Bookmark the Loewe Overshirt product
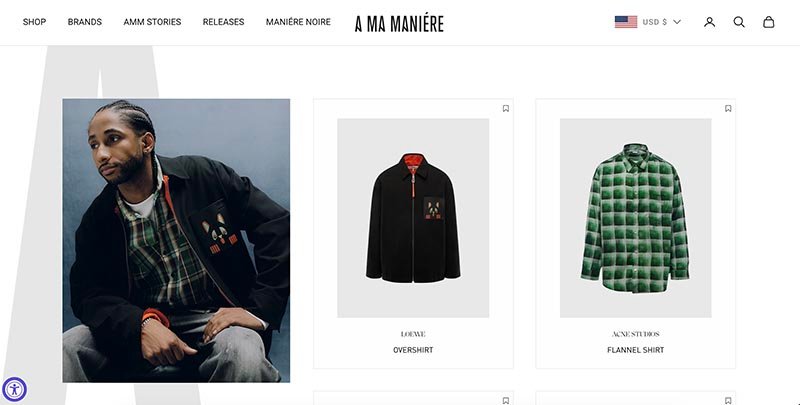The image size is (800, 405). click(506, 108)
